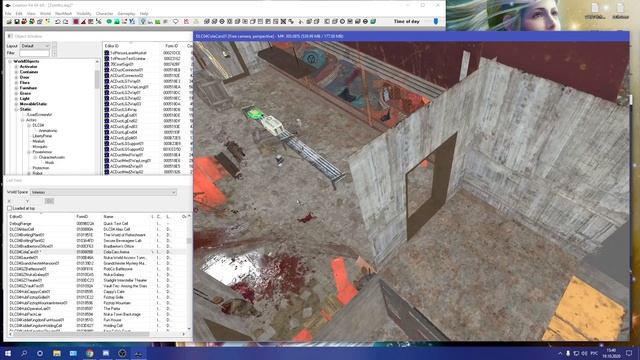This screenshot has width=640, height=360.
Task: Open the Help menu
Action: [144, 13]
